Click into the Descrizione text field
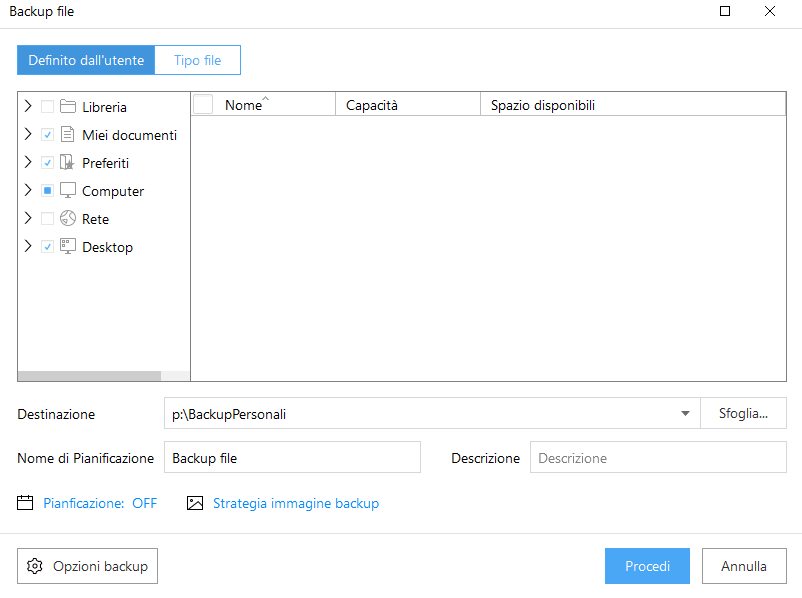 pos(658,458)
